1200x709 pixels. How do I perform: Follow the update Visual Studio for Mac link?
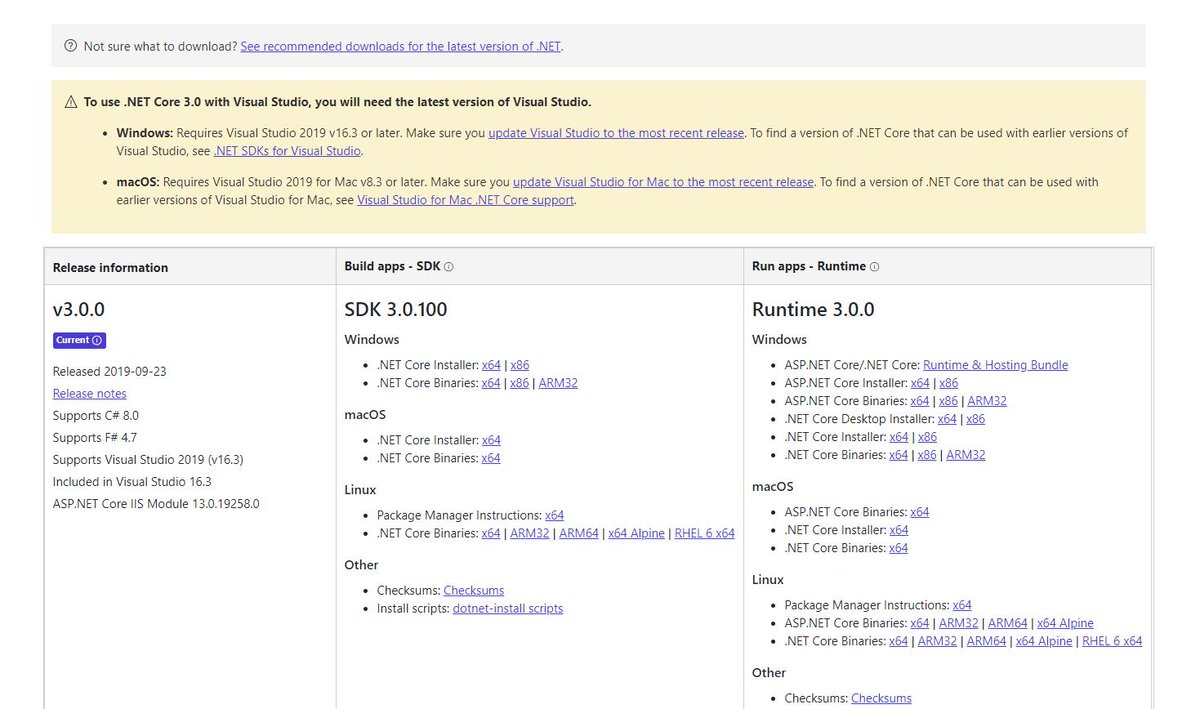[663, 182]
